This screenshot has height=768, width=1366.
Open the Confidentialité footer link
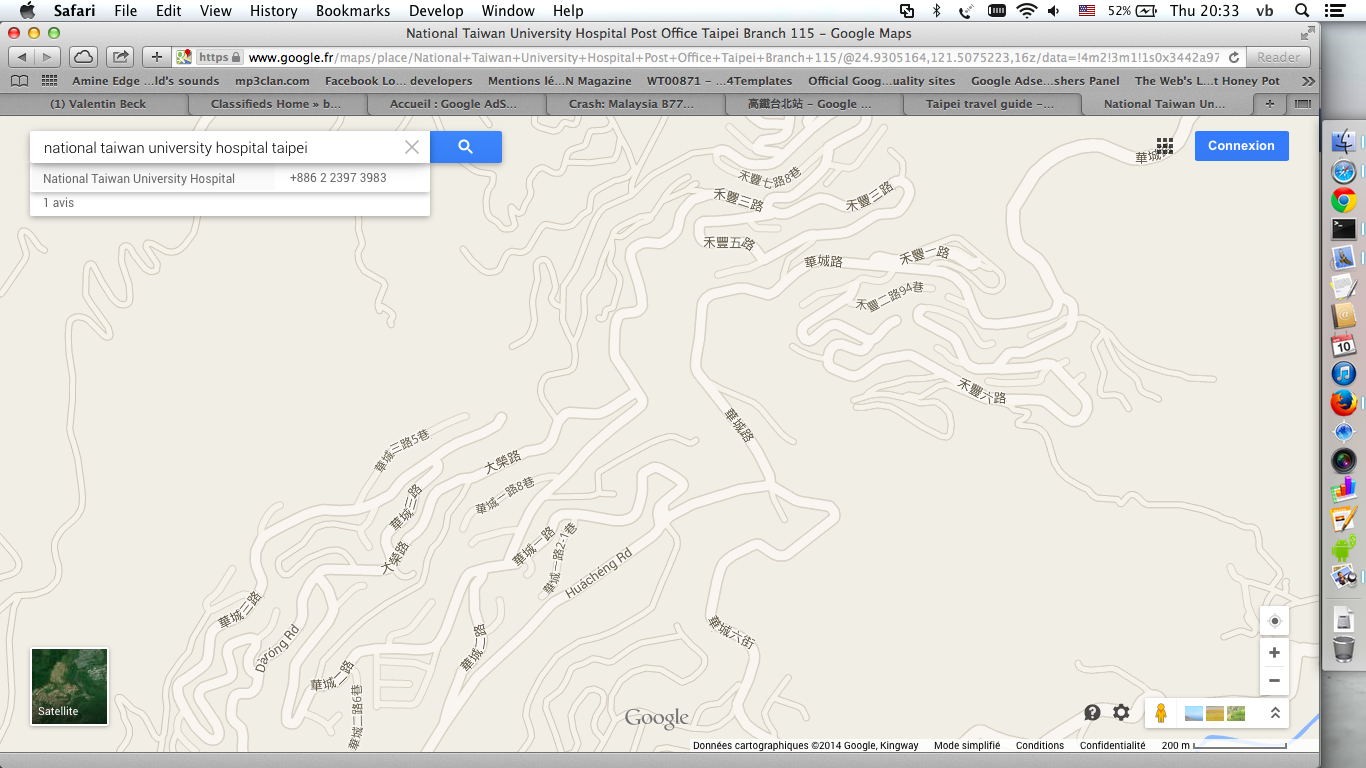click(1112, 745)
